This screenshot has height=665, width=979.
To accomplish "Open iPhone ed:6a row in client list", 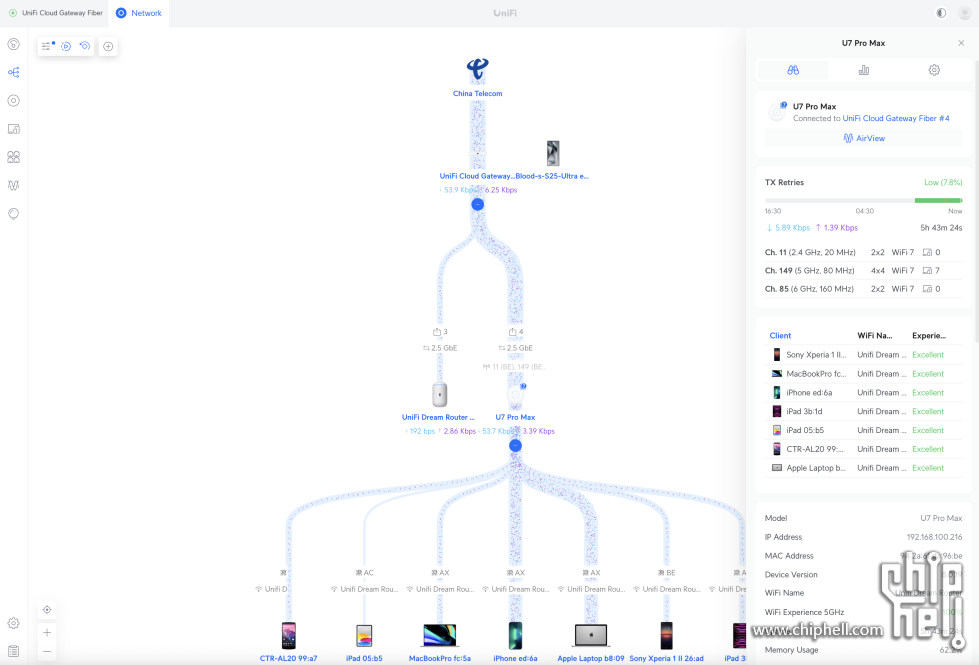I will point(863,392).
